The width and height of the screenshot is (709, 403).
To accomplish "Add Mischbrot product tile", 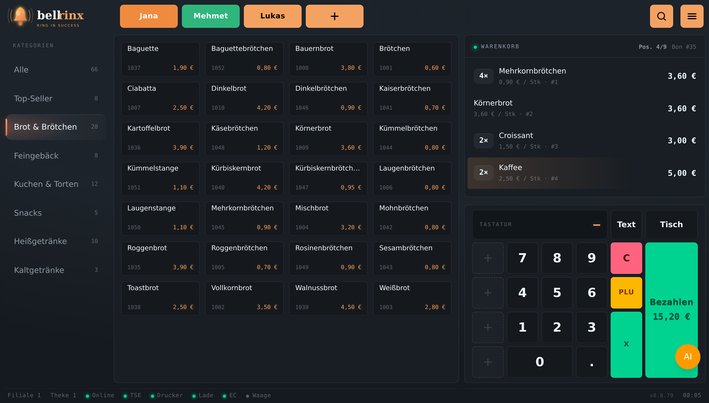I will pos(329,218).
